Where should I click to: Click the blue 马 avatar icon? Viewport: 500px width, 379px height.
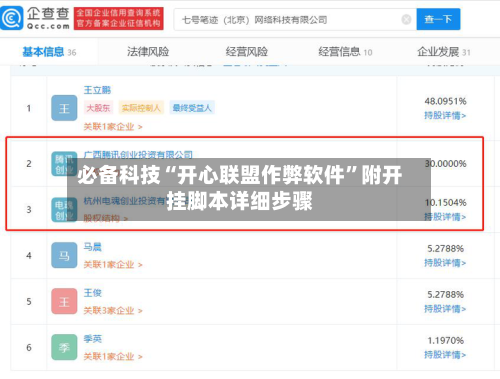pos(64,255)
